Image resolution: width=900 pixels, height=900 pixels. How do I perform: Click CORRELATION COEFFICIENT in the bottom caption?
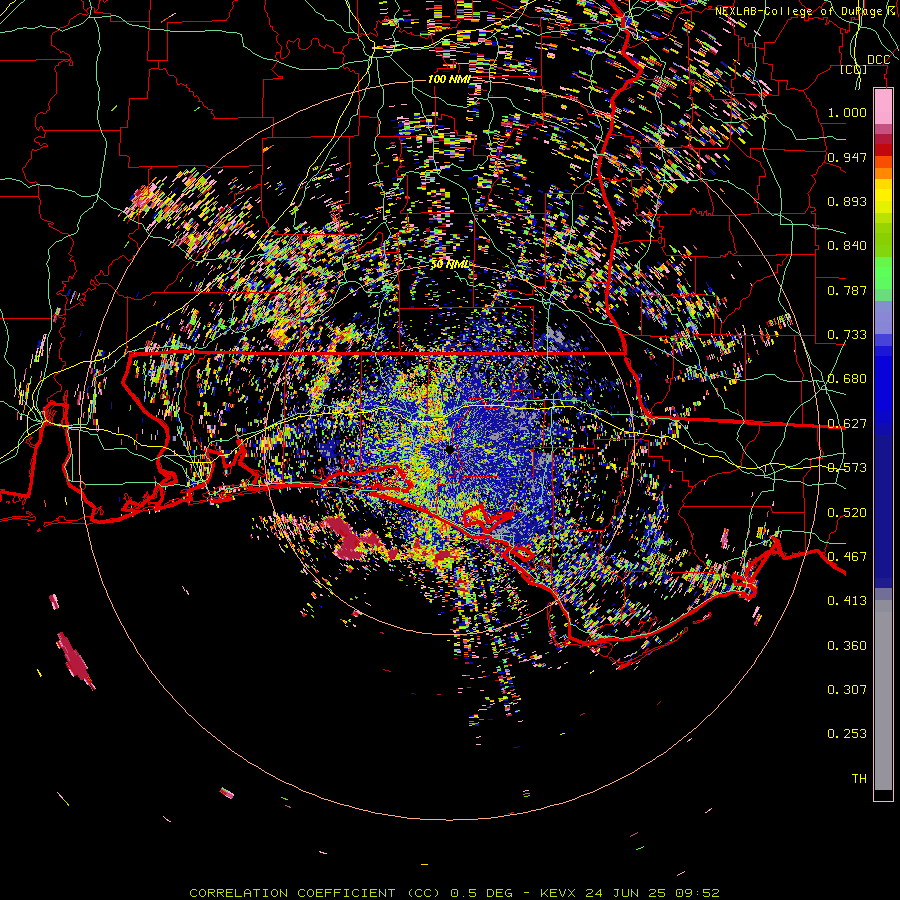292,893
